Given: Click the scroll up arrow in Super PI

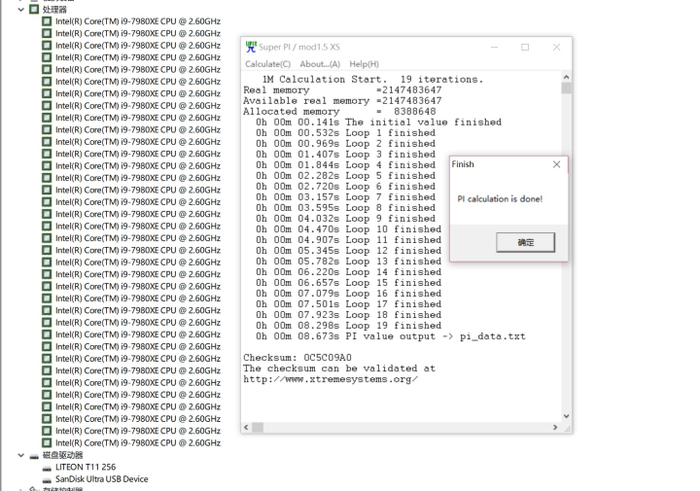Looking at the screenshot, I should tap(566, 77).
